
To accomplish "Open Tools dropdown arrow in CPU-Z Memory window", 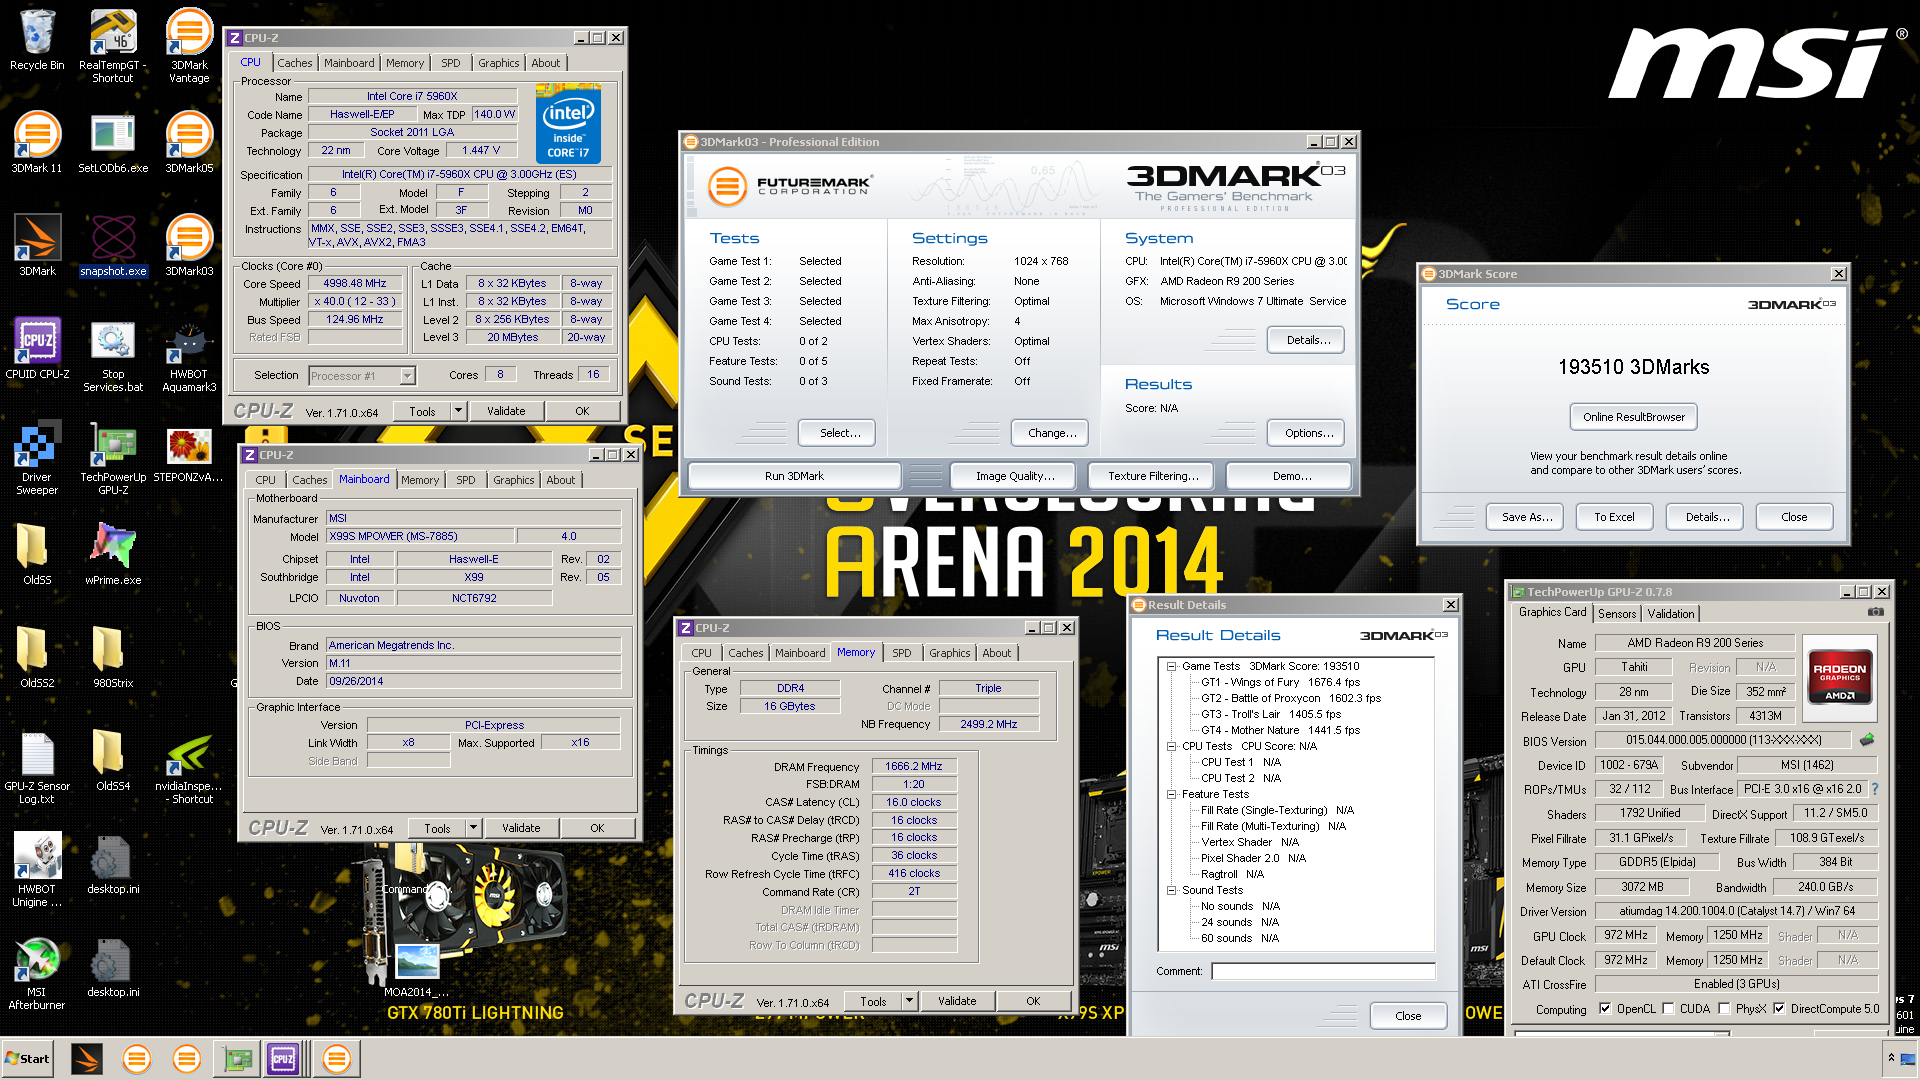I will tap(909, 1001).
